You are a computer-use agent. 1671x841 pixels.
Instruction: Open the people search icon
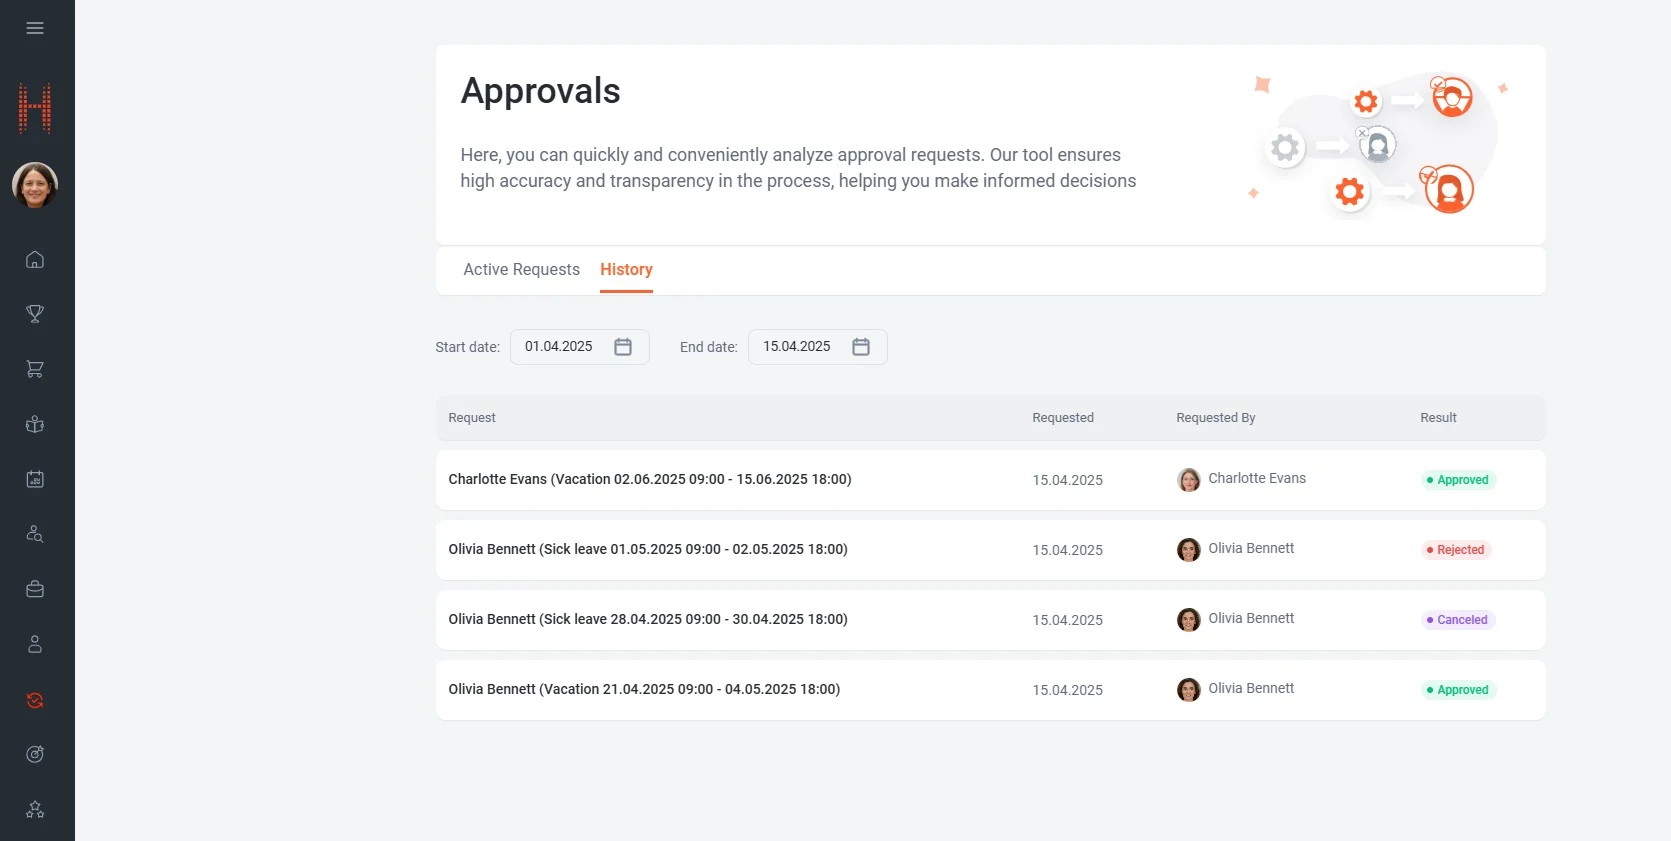point(35,534)
